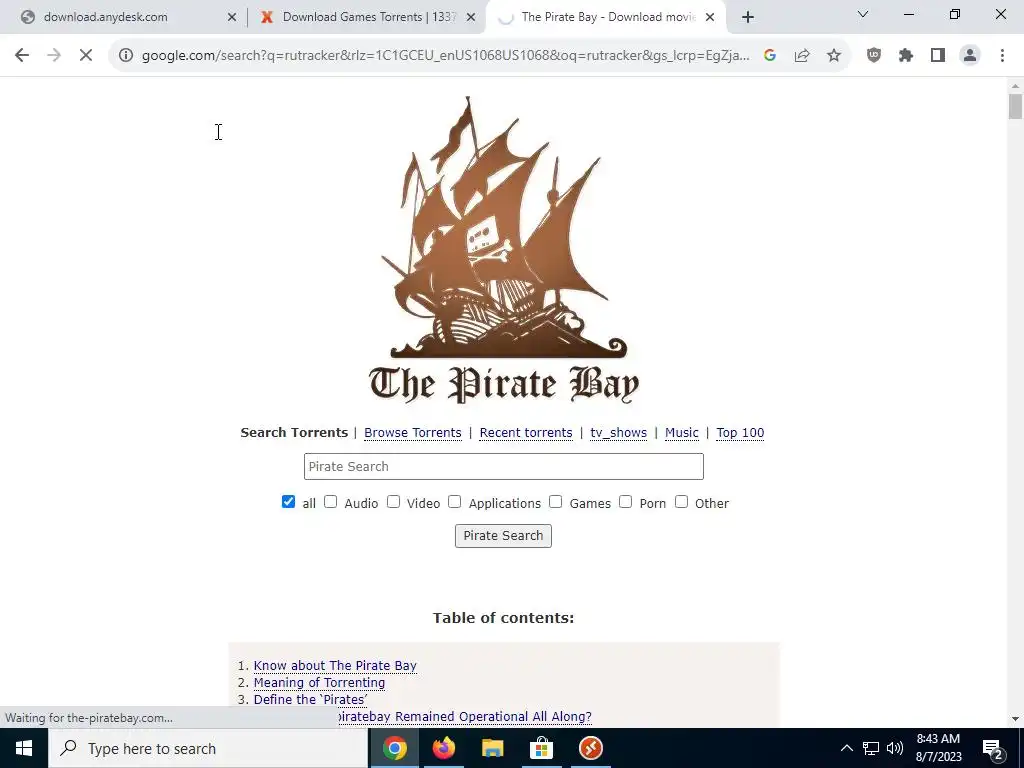This screenshot has width=1024, height=768.
Task: Open network status tray icon
Action: pos(871,748)
